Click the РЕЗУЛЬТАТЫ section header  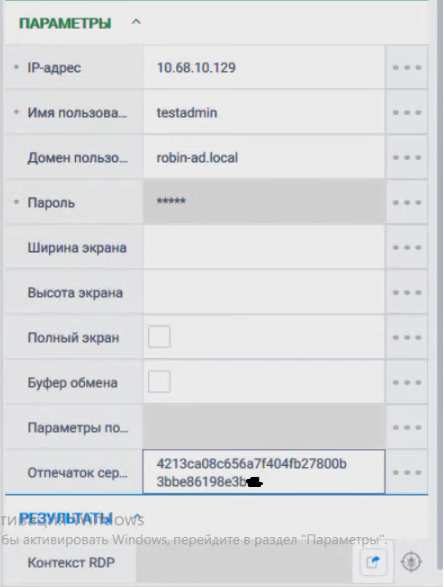tap(66, 518)
